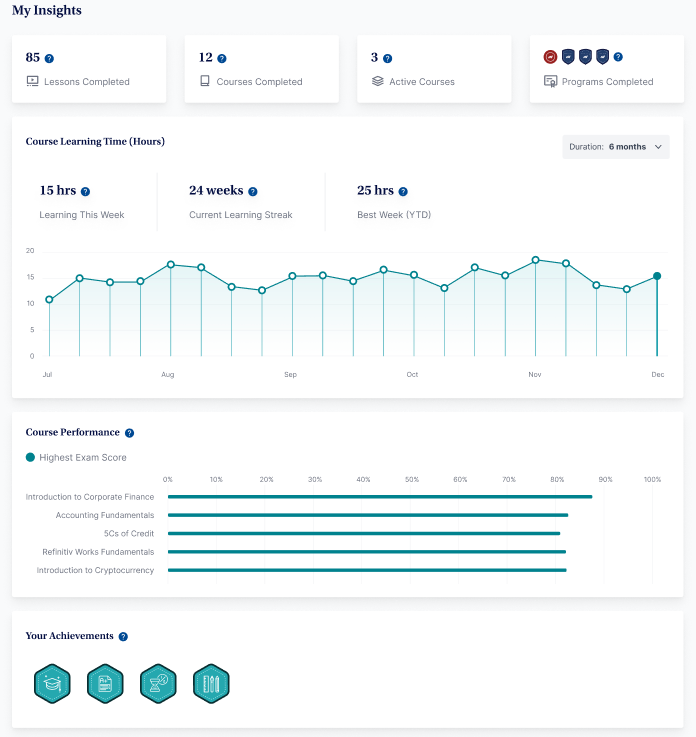
Task: Open the Active Courses card
Action: click(x=434, y=69)
